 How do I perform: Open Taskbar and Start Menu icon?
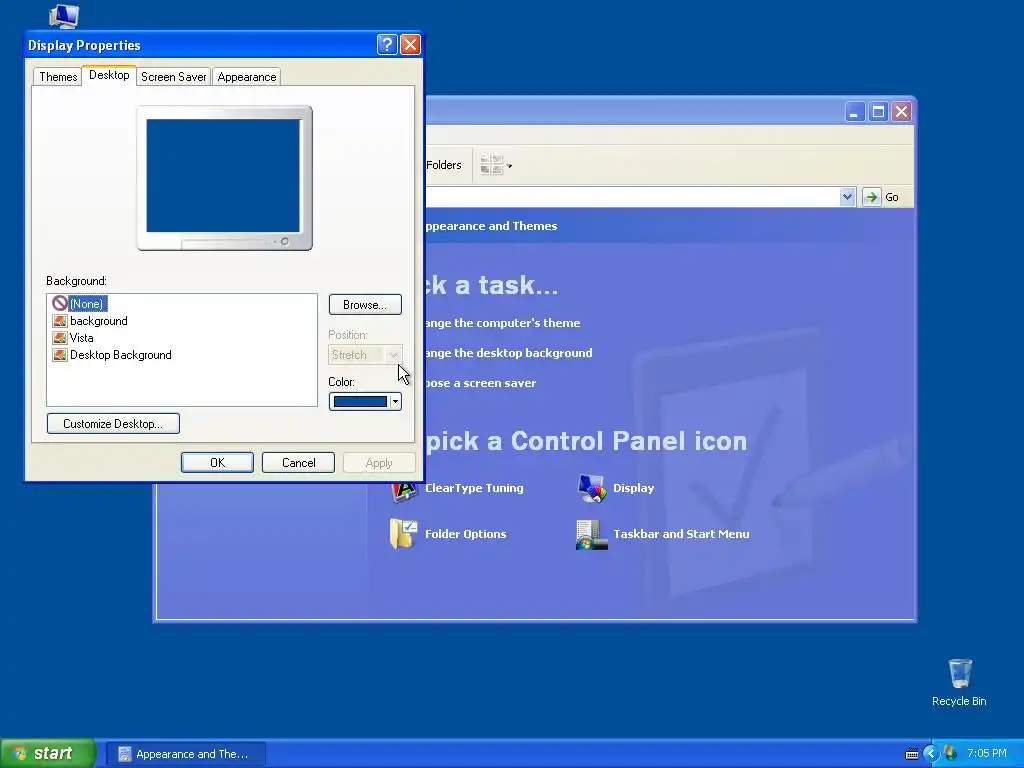click(x=592, y=534)
